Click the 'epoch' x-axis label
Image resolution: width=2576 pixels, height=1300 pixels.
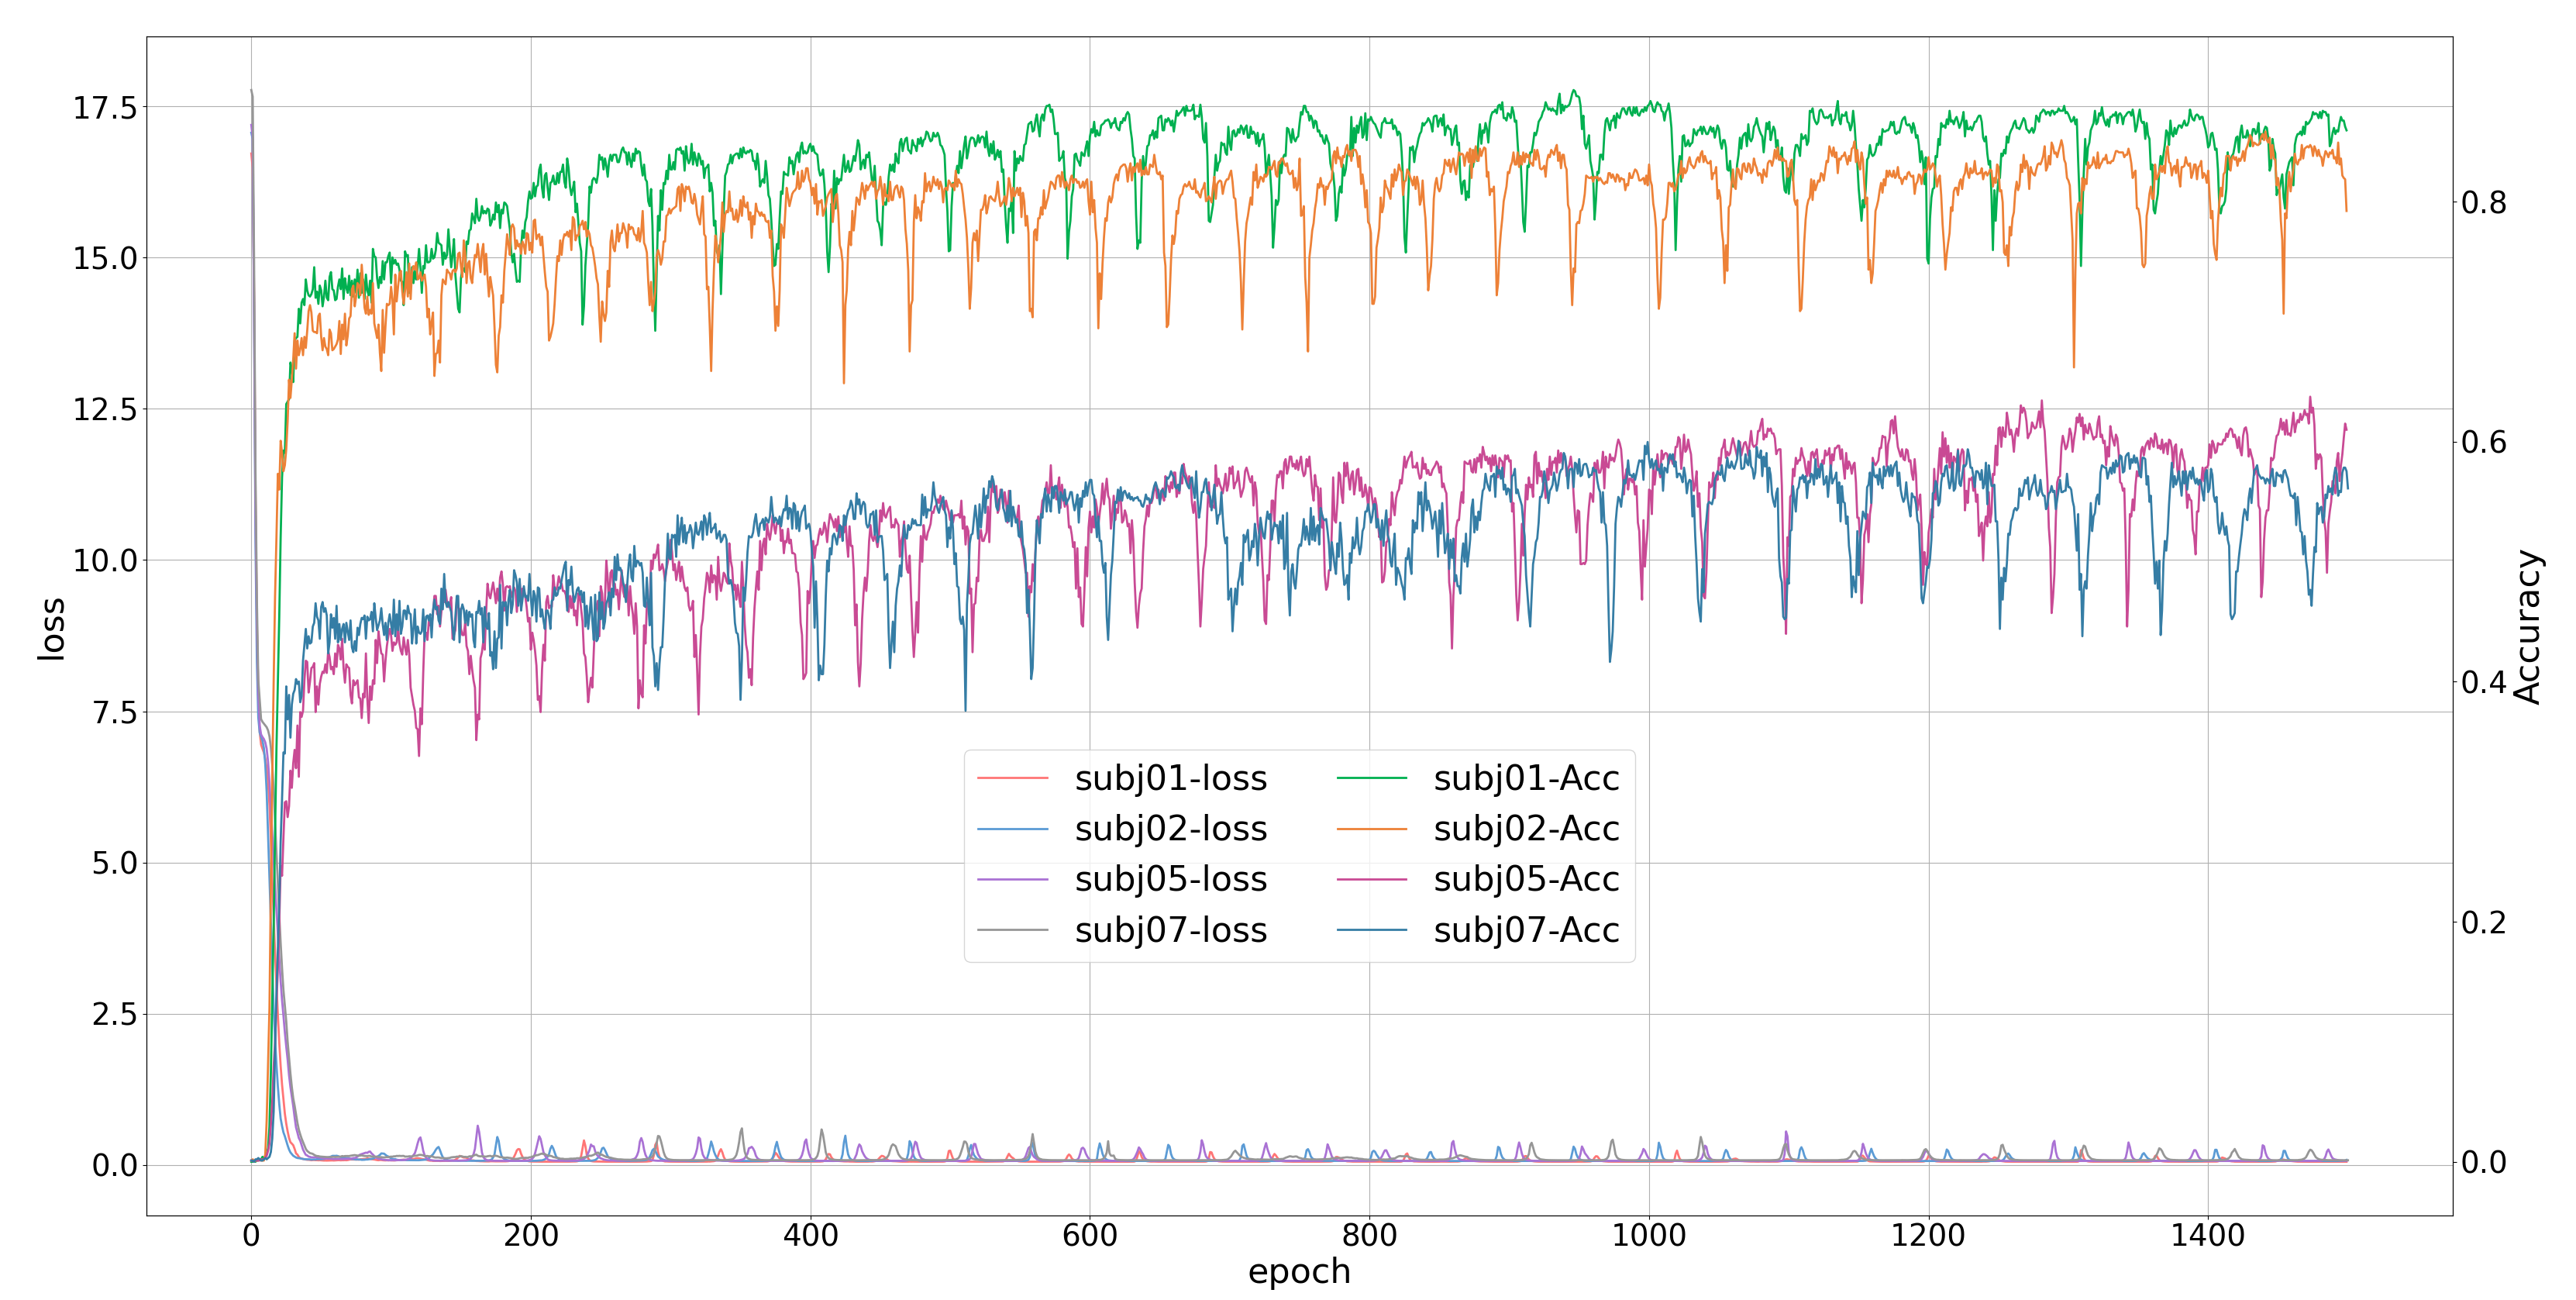[x=1299, y=1271]
